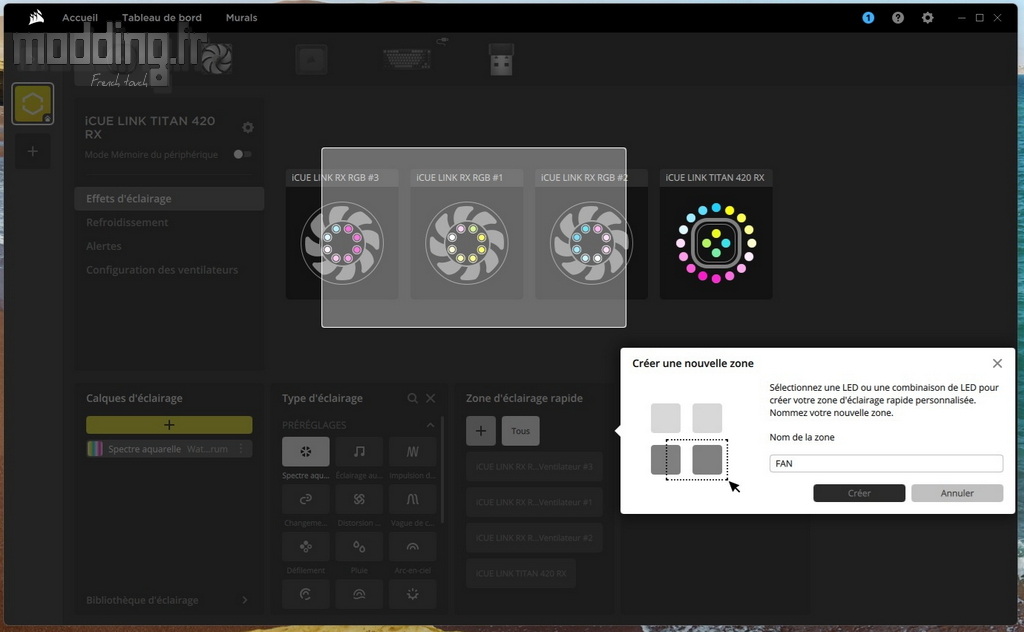This screenshot has height=632, width=1024.
Task: Open the Murals menu
Action: (242, 18)
